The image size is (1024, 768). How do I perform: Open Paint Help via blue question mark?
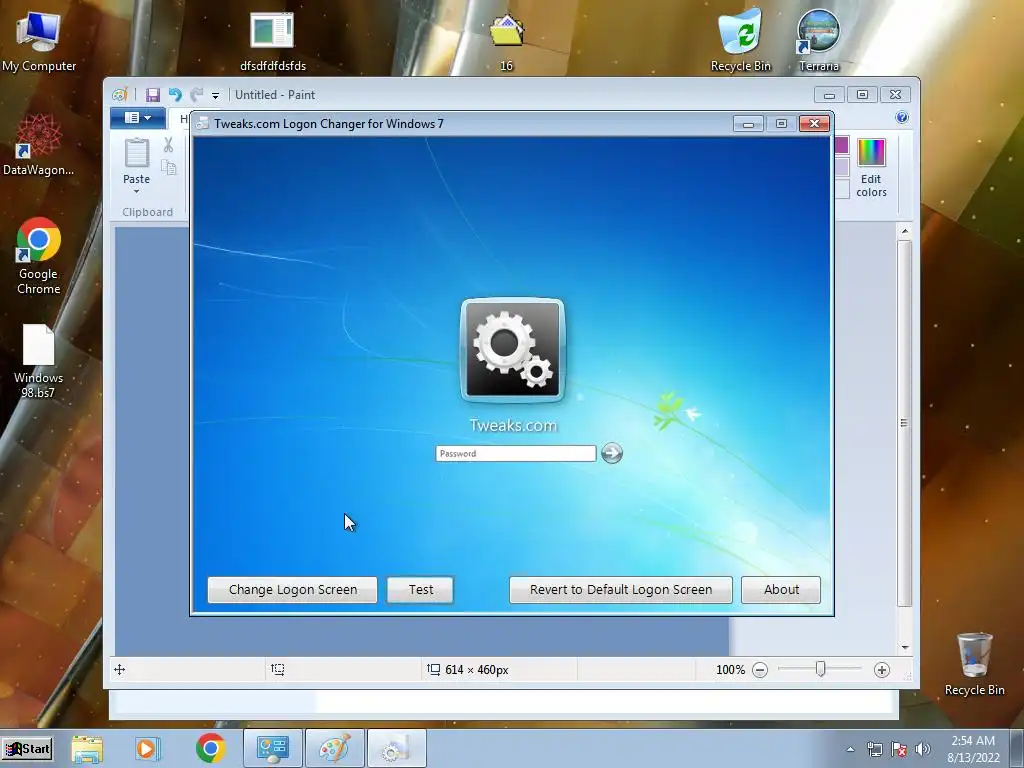coord(902,118)
